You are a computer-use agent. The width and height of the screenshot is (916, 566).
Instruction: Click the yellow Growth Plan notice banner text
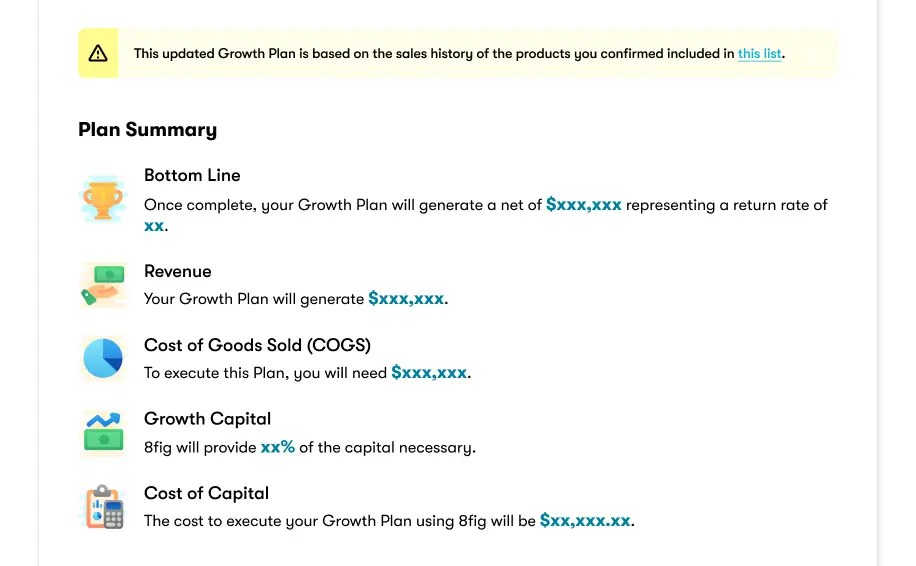(x=459, y=54)
